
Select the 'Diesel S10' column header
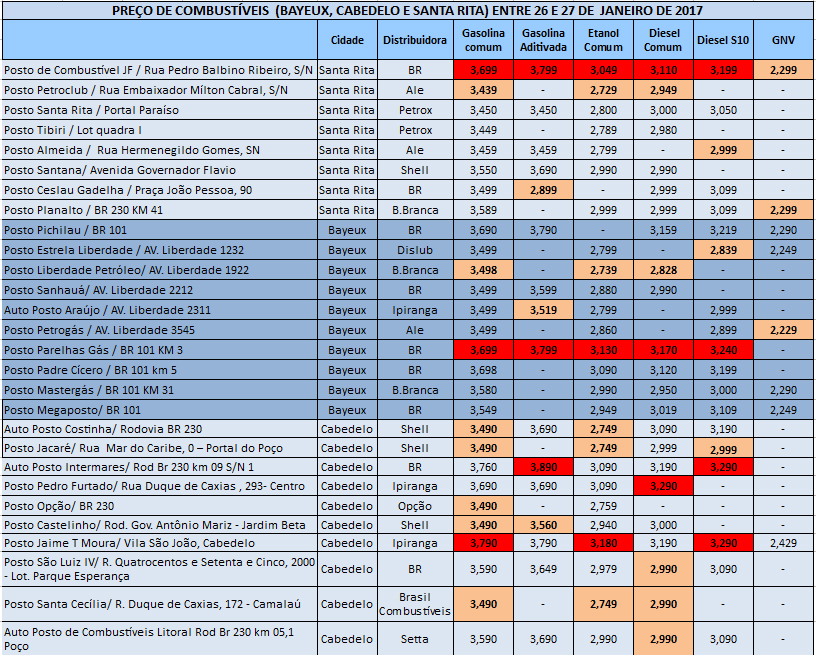pos(722,40)
